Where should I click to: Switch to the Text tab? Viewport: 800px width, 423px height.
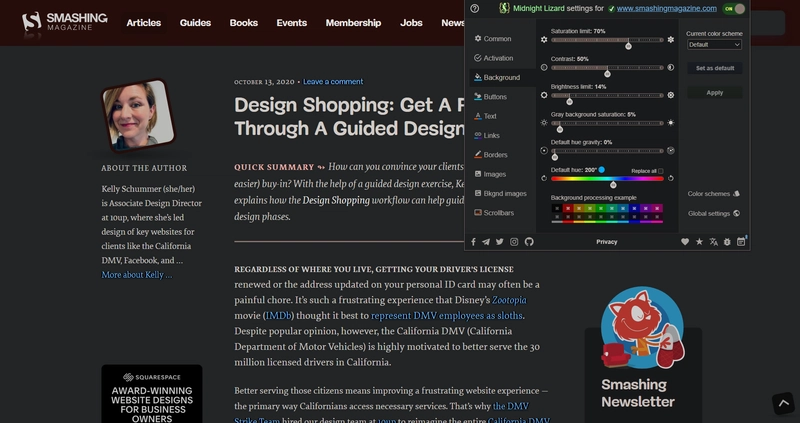click(x=502, y=116)
